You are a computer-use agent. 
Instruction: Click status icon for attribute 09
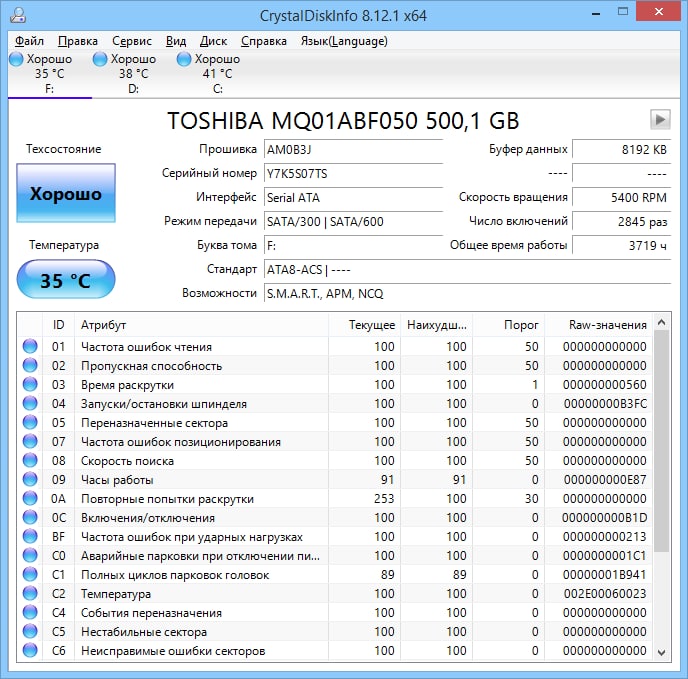30,479
